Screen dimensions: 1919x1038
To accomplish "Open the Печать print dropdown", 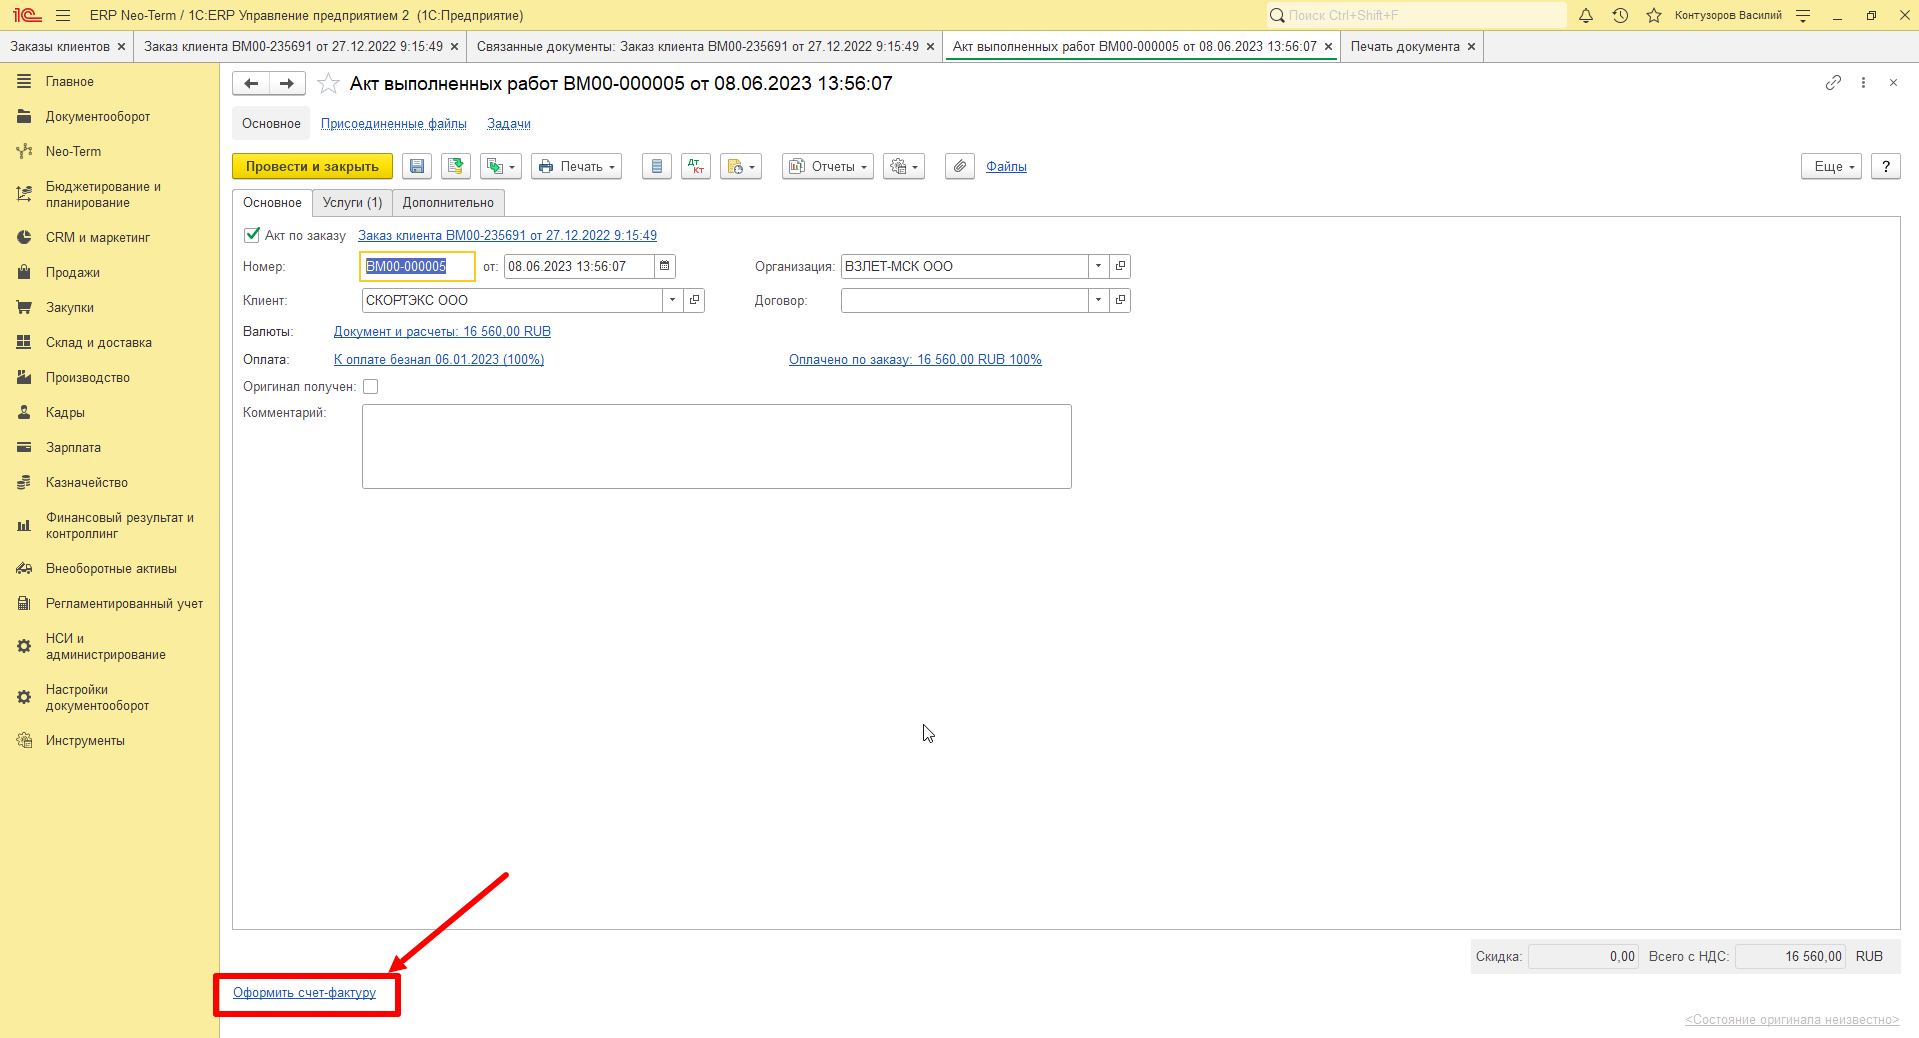I will (576, 167).
